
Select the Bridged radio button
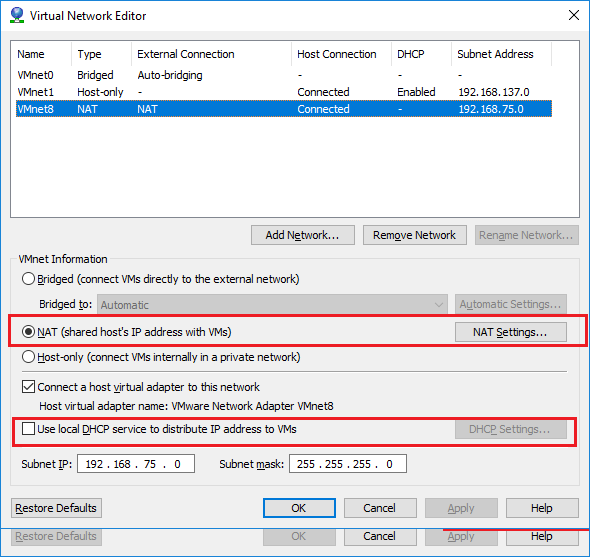pos(29,279)
